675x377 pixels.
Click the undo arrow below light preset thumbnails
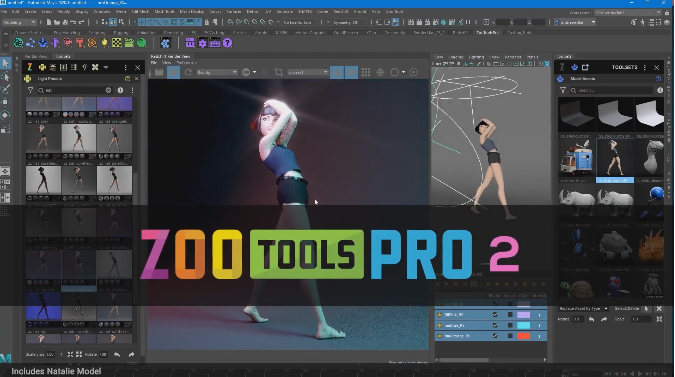coord(117,355)
